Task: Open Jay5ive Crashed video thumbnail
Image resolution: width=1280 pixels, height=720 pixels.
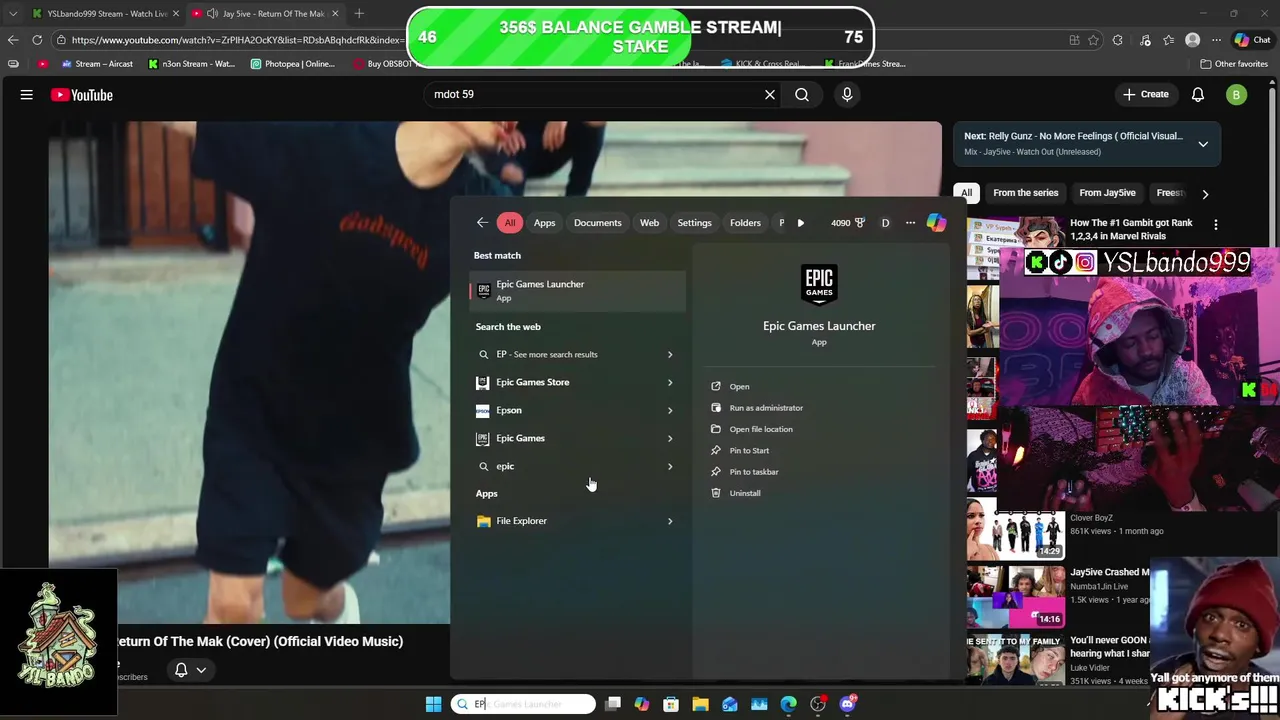Action: [x=1016, y=596]
